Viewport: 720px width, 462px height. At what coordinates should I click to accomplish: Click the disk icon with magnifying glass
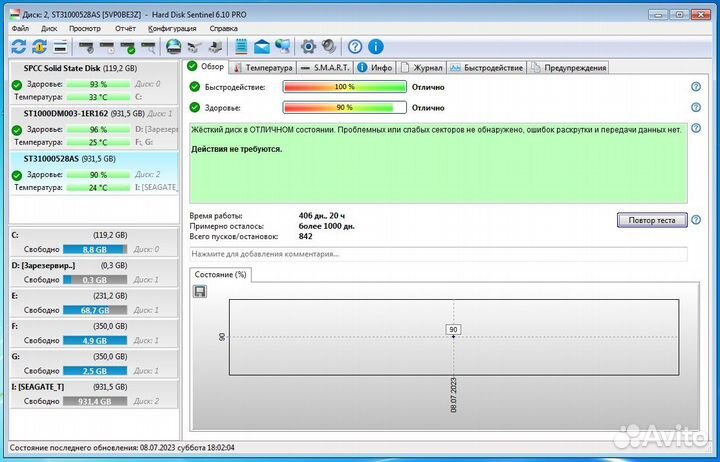148,46
